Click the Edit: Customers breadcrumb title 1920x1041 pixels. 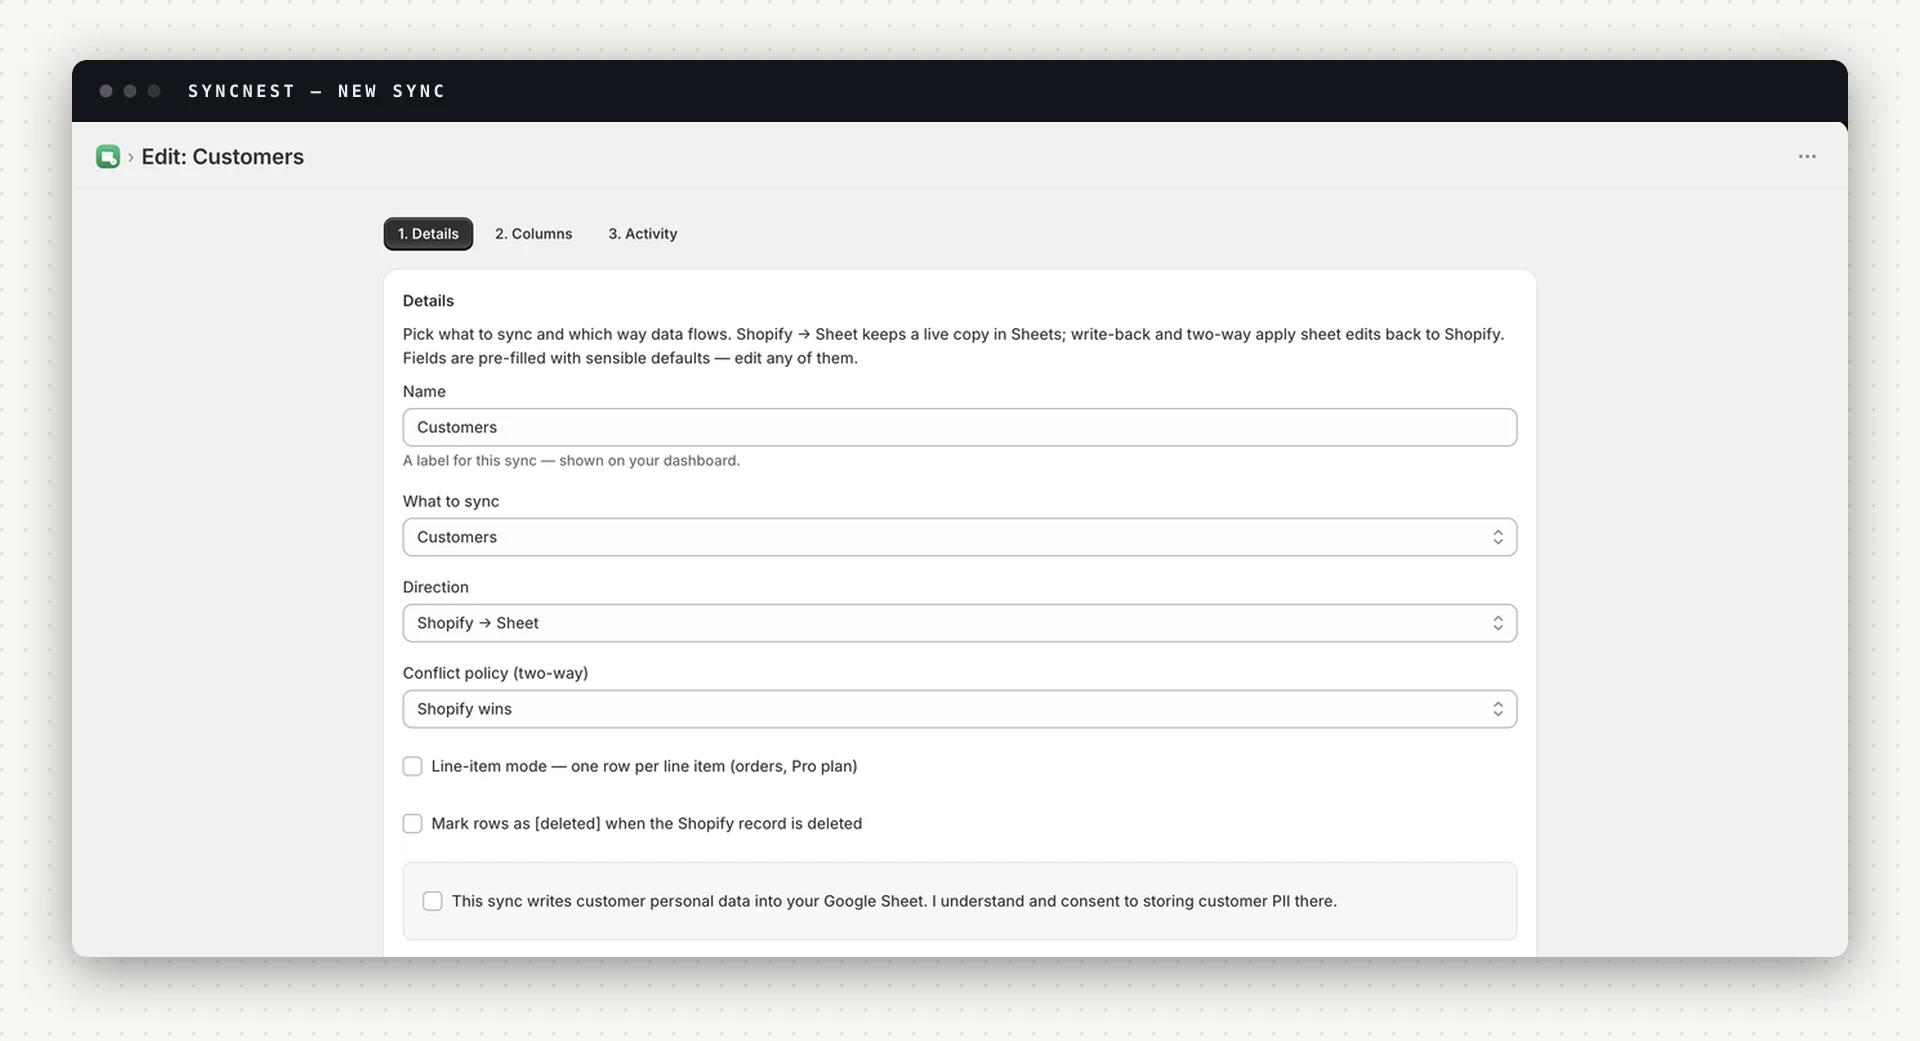pyautogui.click(x=222, y=157)
